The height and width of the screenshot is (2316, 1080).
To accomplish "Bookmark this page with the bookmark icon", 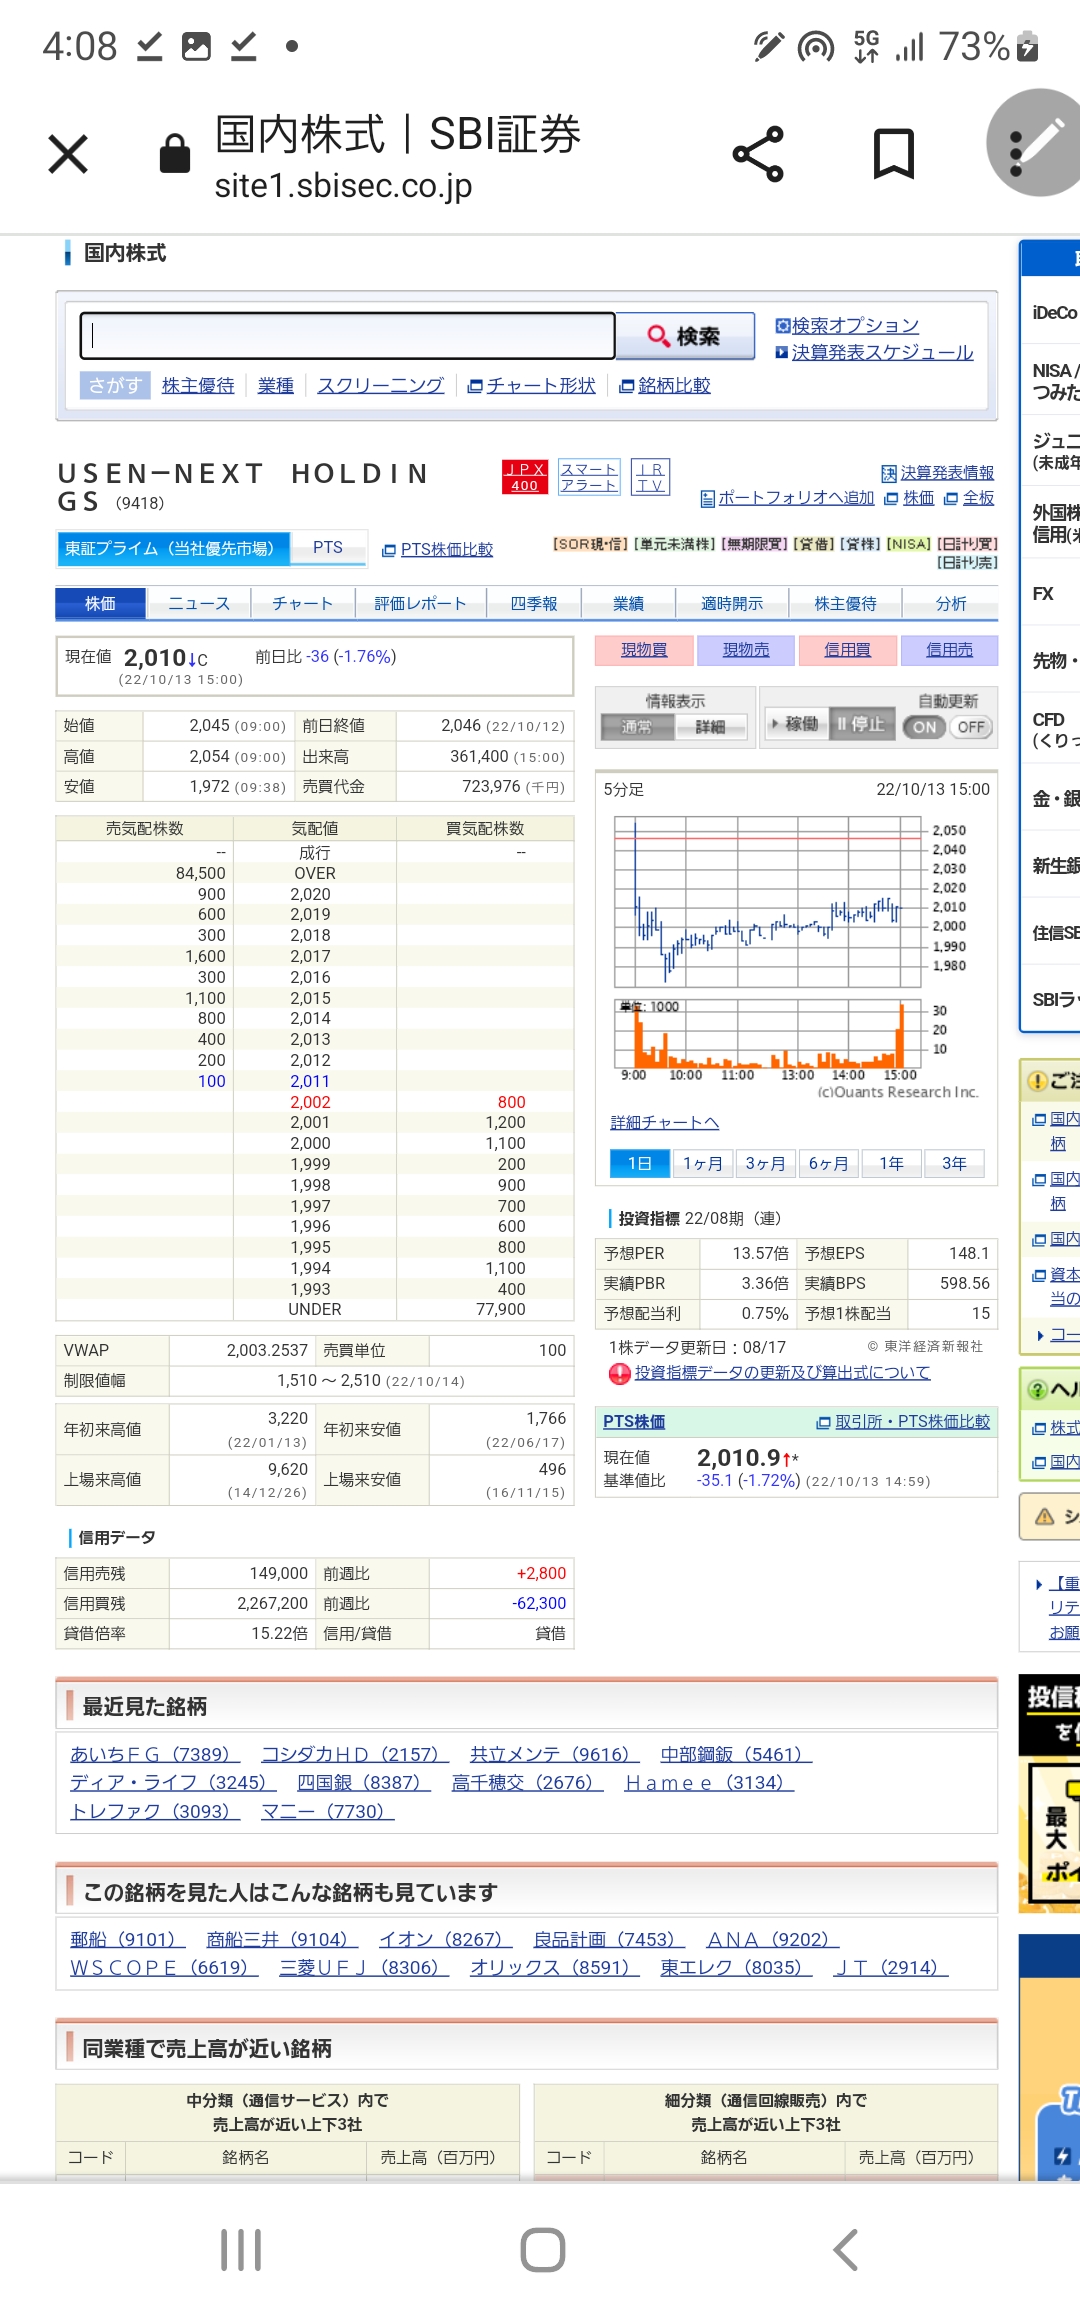I will [x=893, y=154].
